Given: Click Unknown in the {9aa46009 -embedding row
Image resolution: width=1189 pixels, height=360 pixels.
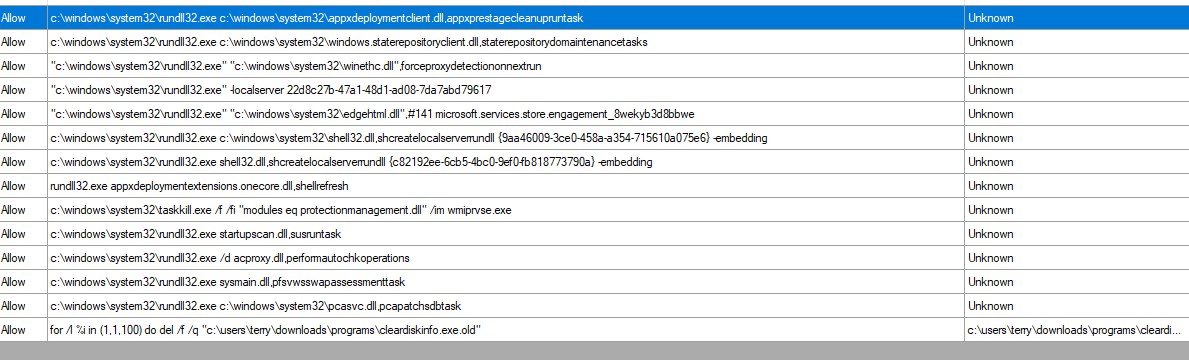Looking at the screenshot, I should [990, 138].
